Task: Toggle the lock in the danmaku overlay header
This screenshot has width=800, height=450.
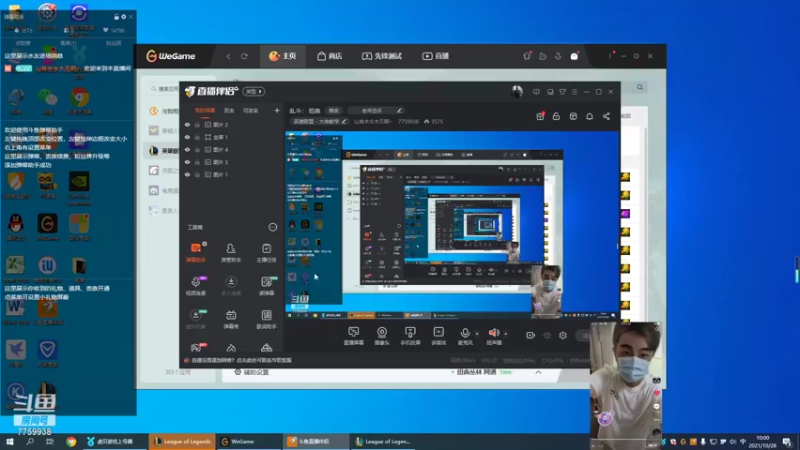Action: pyautogui.click(x=116, y=17)
